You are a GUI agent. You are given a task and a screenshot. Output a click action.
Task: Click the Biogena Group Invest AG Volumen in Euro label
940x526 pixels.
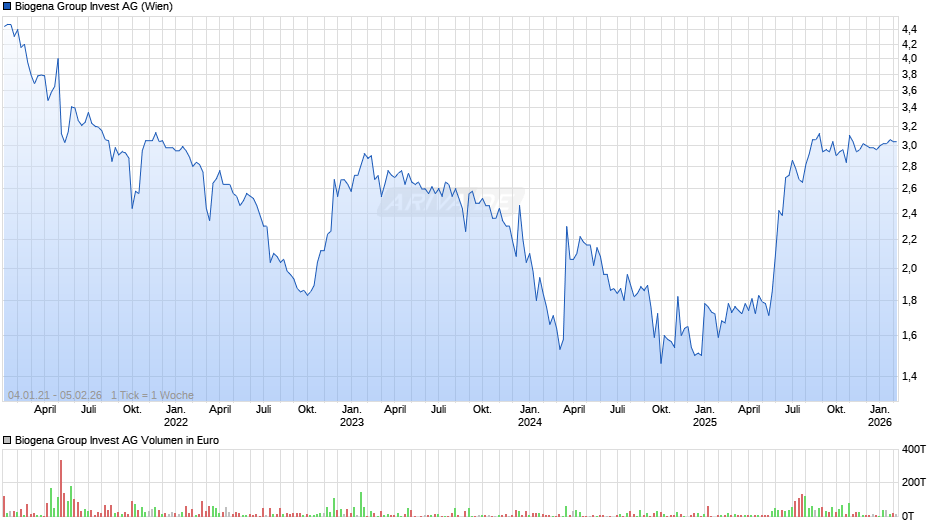pos(117,440)
